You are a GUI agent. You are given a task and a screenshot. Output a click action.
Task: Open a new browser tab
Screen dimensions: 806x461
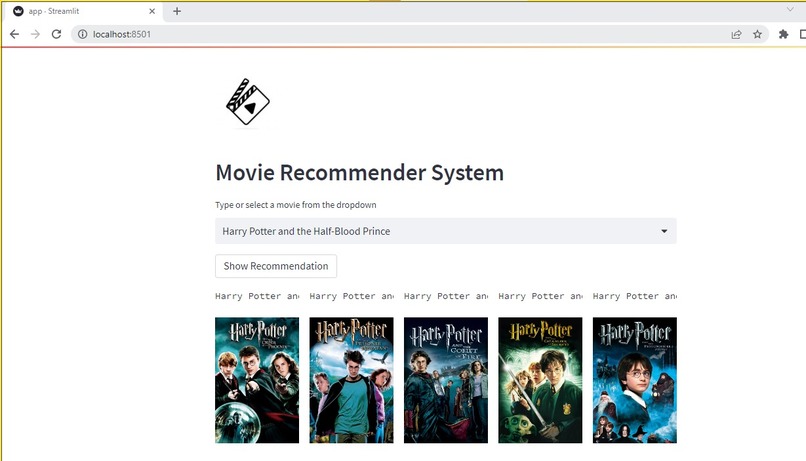click(x=177, y=11)
